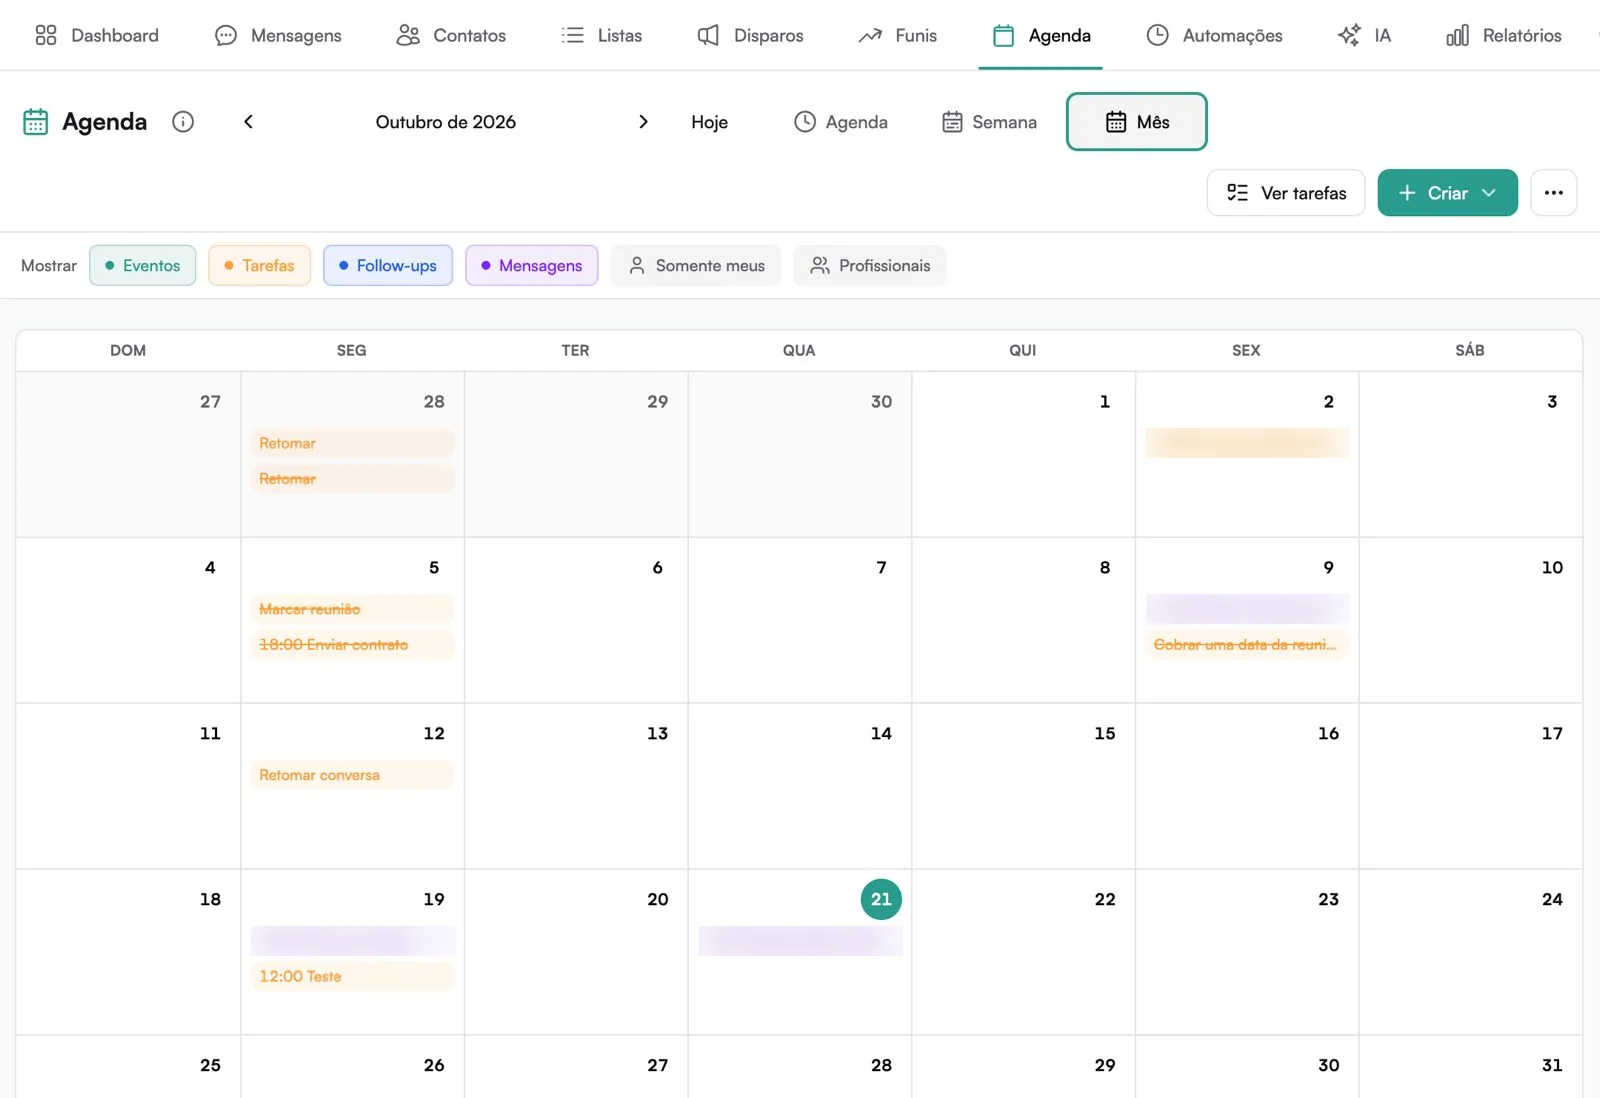Toggle the Somente meus filter

[x=695, y=265]
